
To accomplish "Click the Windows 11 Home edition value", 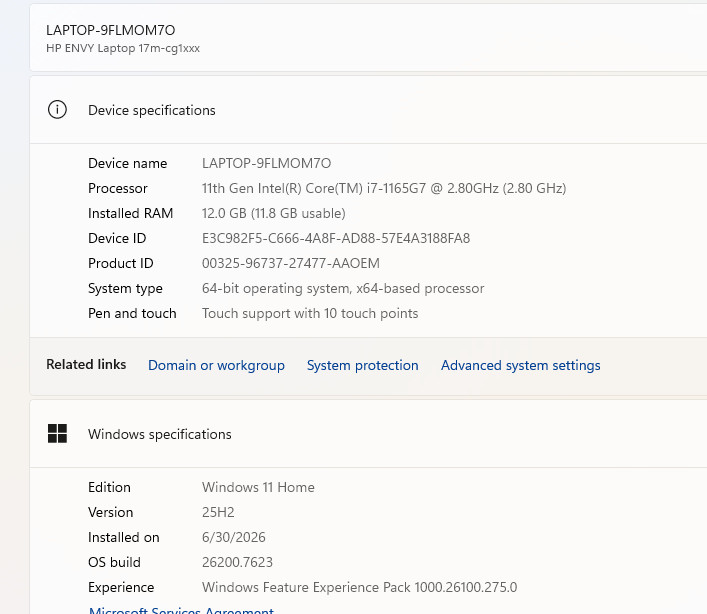I will (x=258, y=487).
